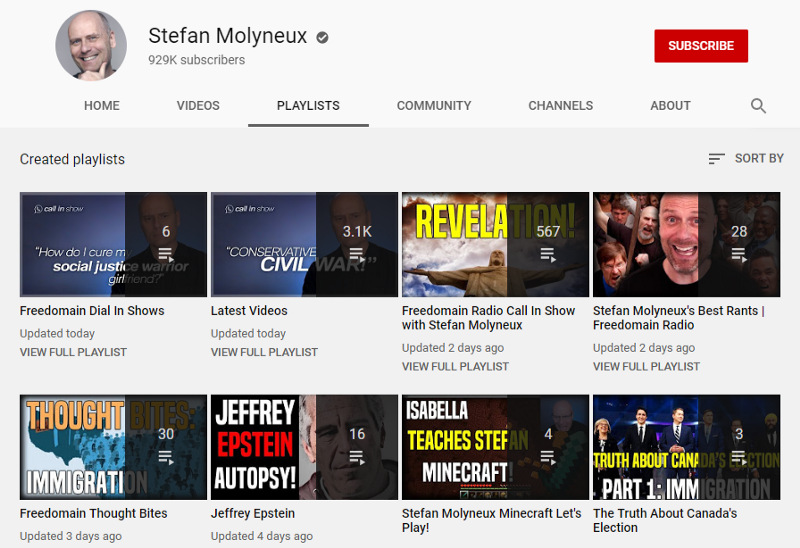800x548 pixels.
Task: Click the Created playlists heading
Action: tap(72, 159)
